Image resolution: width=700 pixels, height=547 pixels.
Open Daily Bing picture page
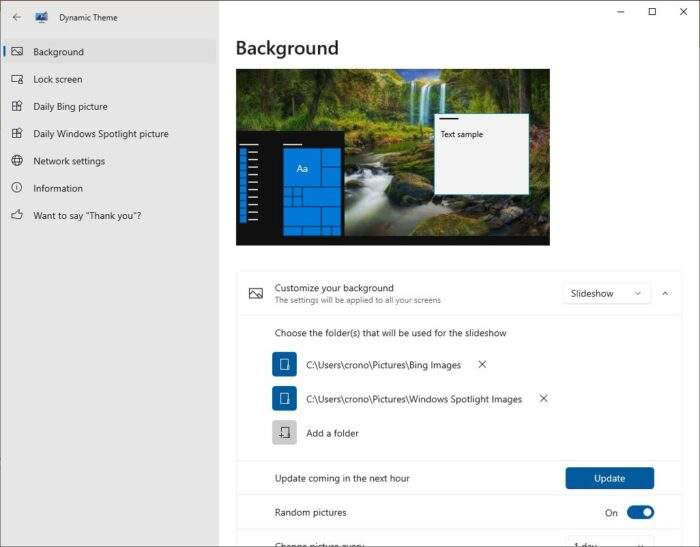point(109,106)
